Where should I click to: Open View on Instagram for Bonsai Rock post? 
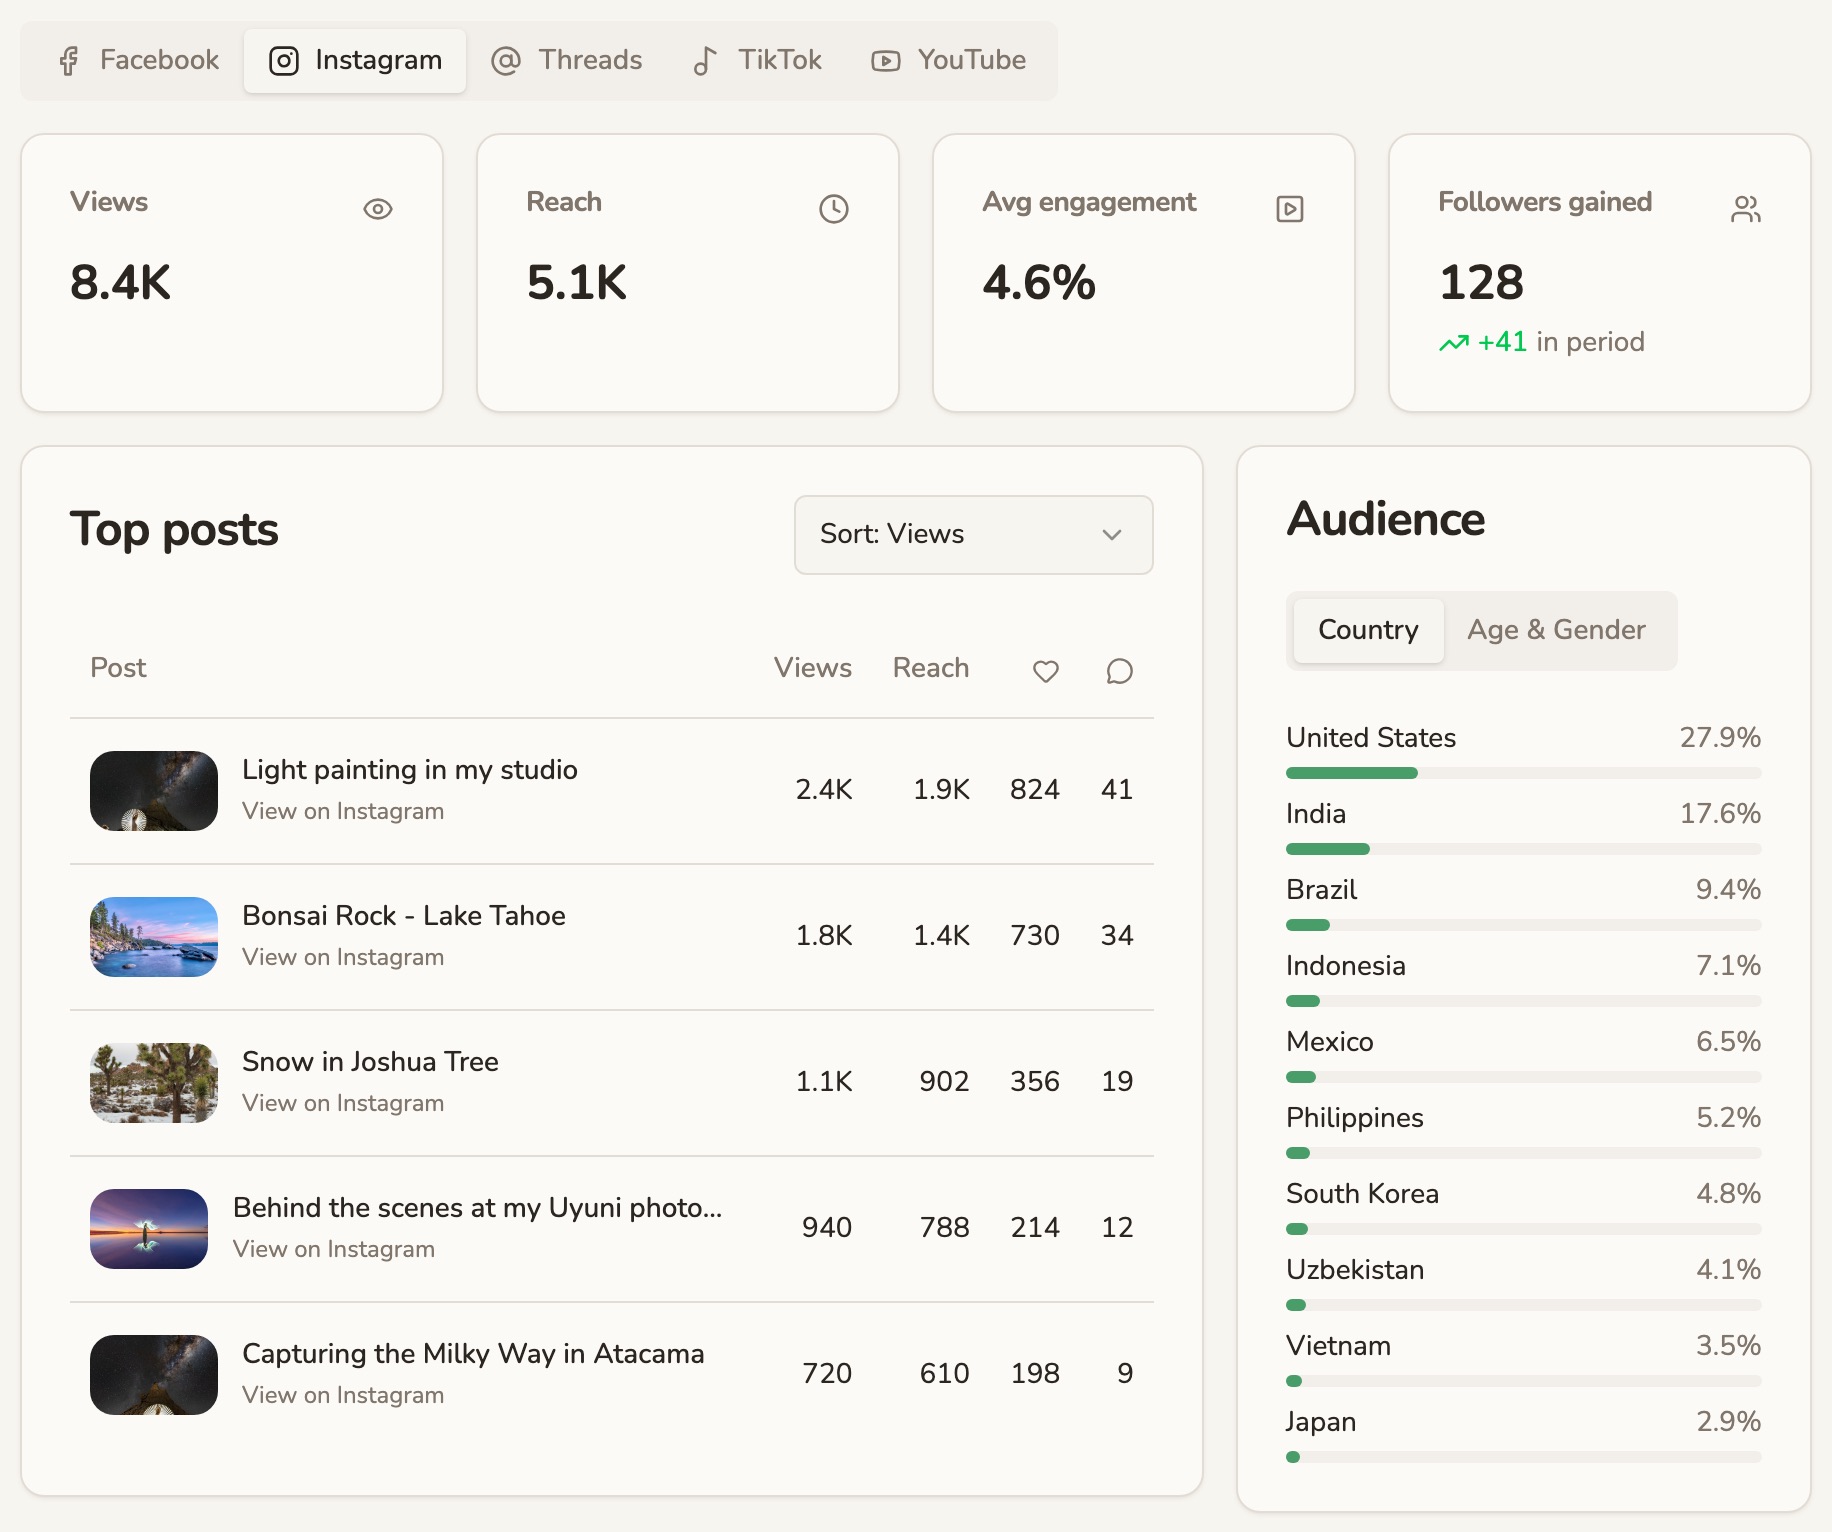pyautogui.click(x=343, y=957)
